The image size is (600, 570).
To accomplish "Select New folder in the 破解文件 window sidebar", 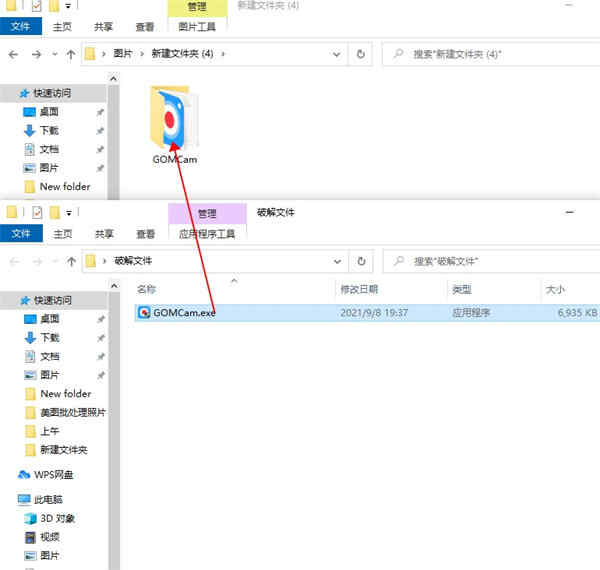I will pyautogui.click(x=66, y=394).
